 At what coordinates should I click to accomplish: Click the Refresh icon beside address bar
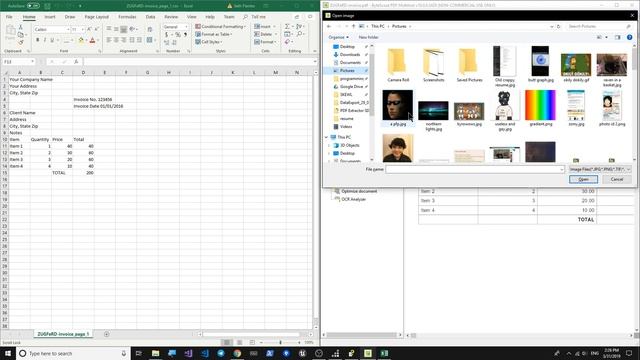point(558,27)
